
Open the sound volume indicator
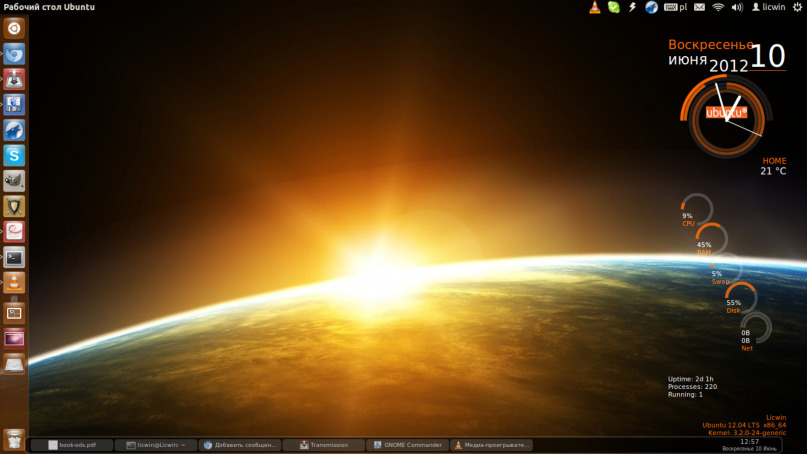737,7
